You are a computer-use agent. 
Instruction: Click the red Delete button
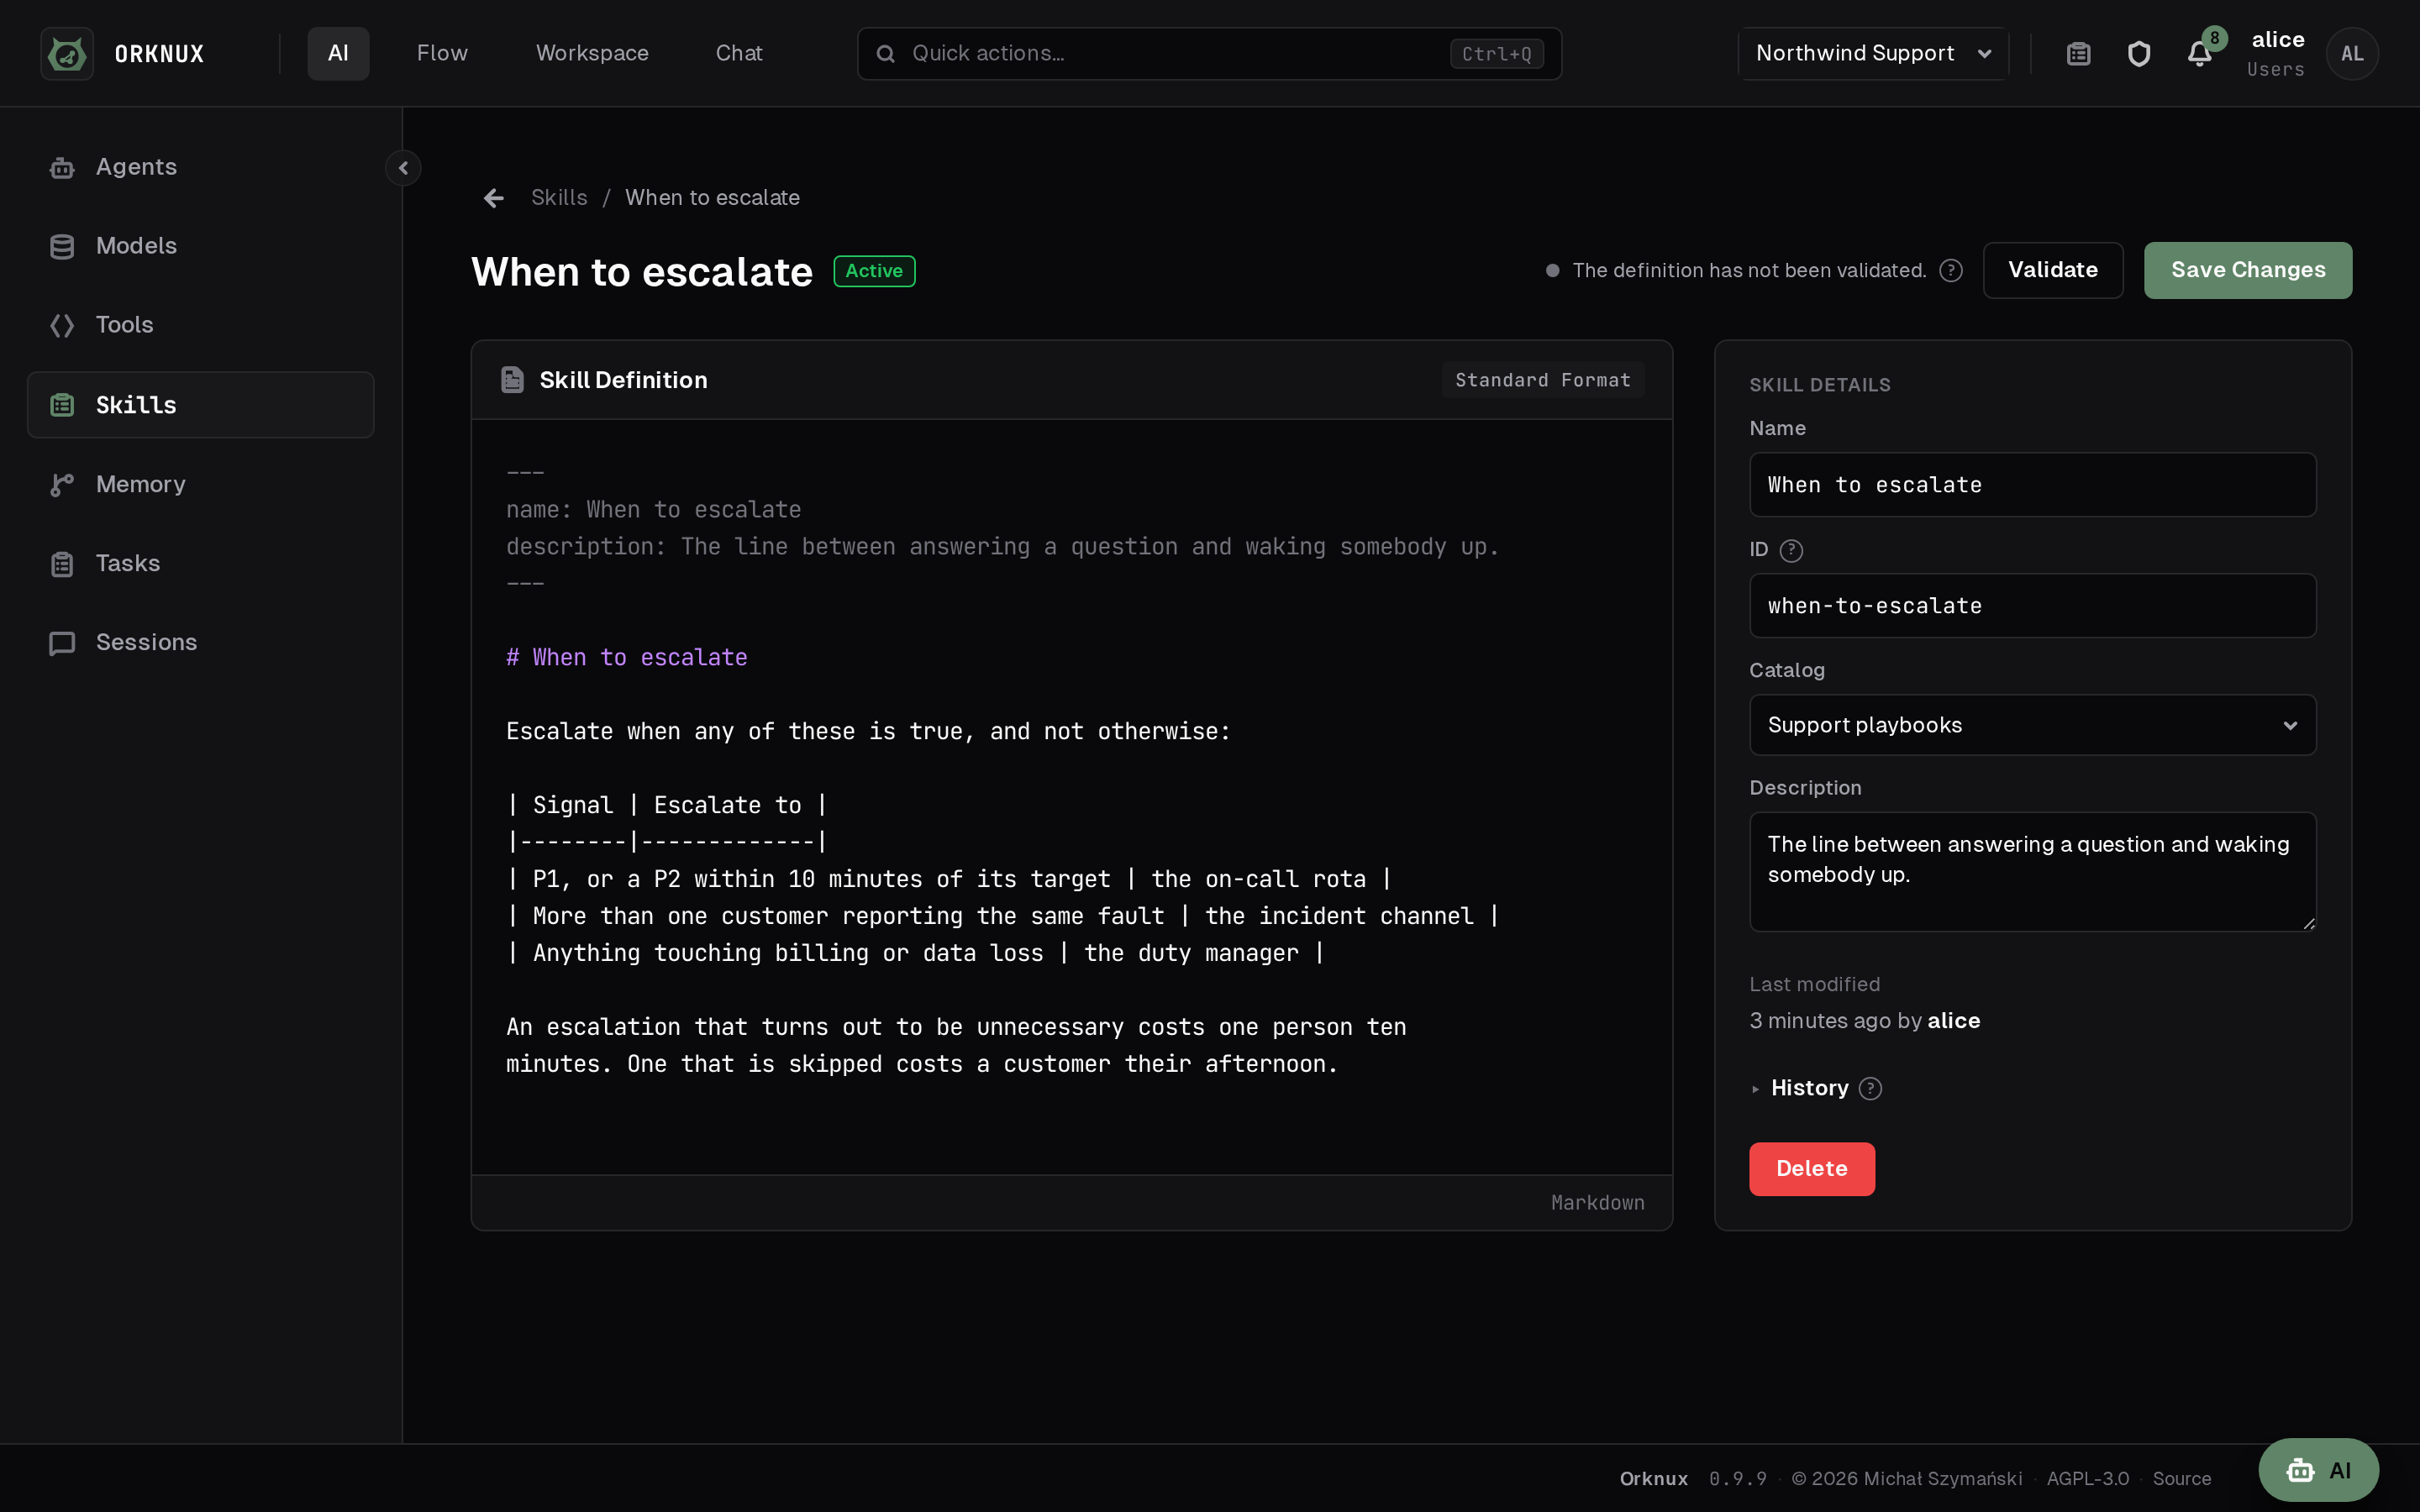point(1811,1169)
